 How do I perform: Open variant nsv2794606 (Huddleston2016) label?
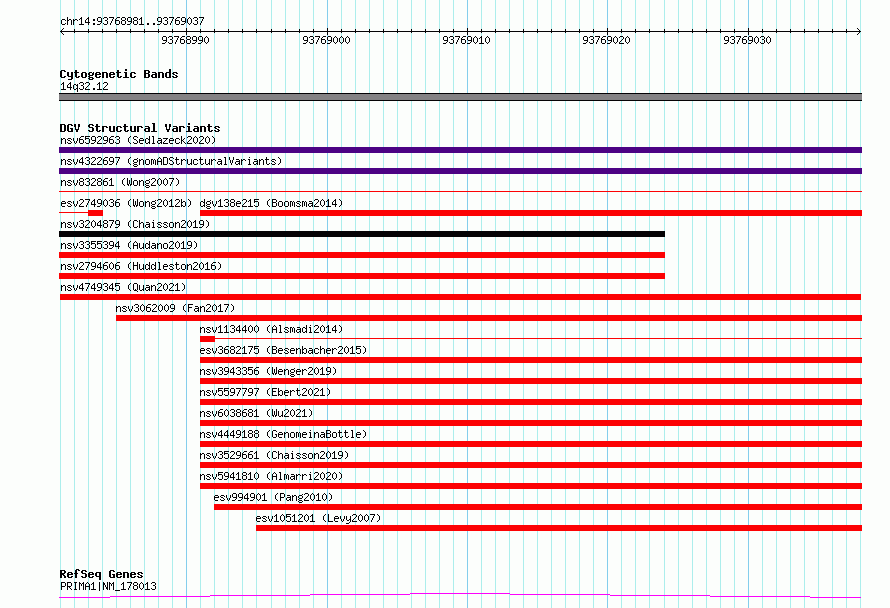click(x=141, y=266)
